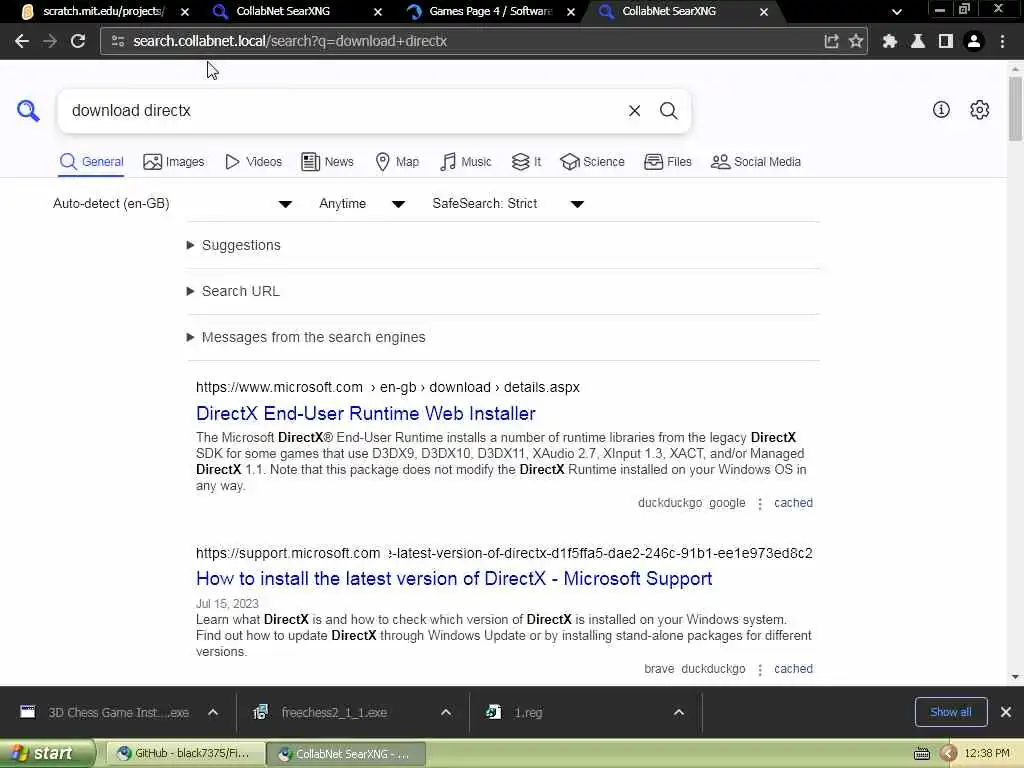This screenshot has width=1024, height=768.
Task: Open the extensions puzzle icon
Action: tap(889, 41)
